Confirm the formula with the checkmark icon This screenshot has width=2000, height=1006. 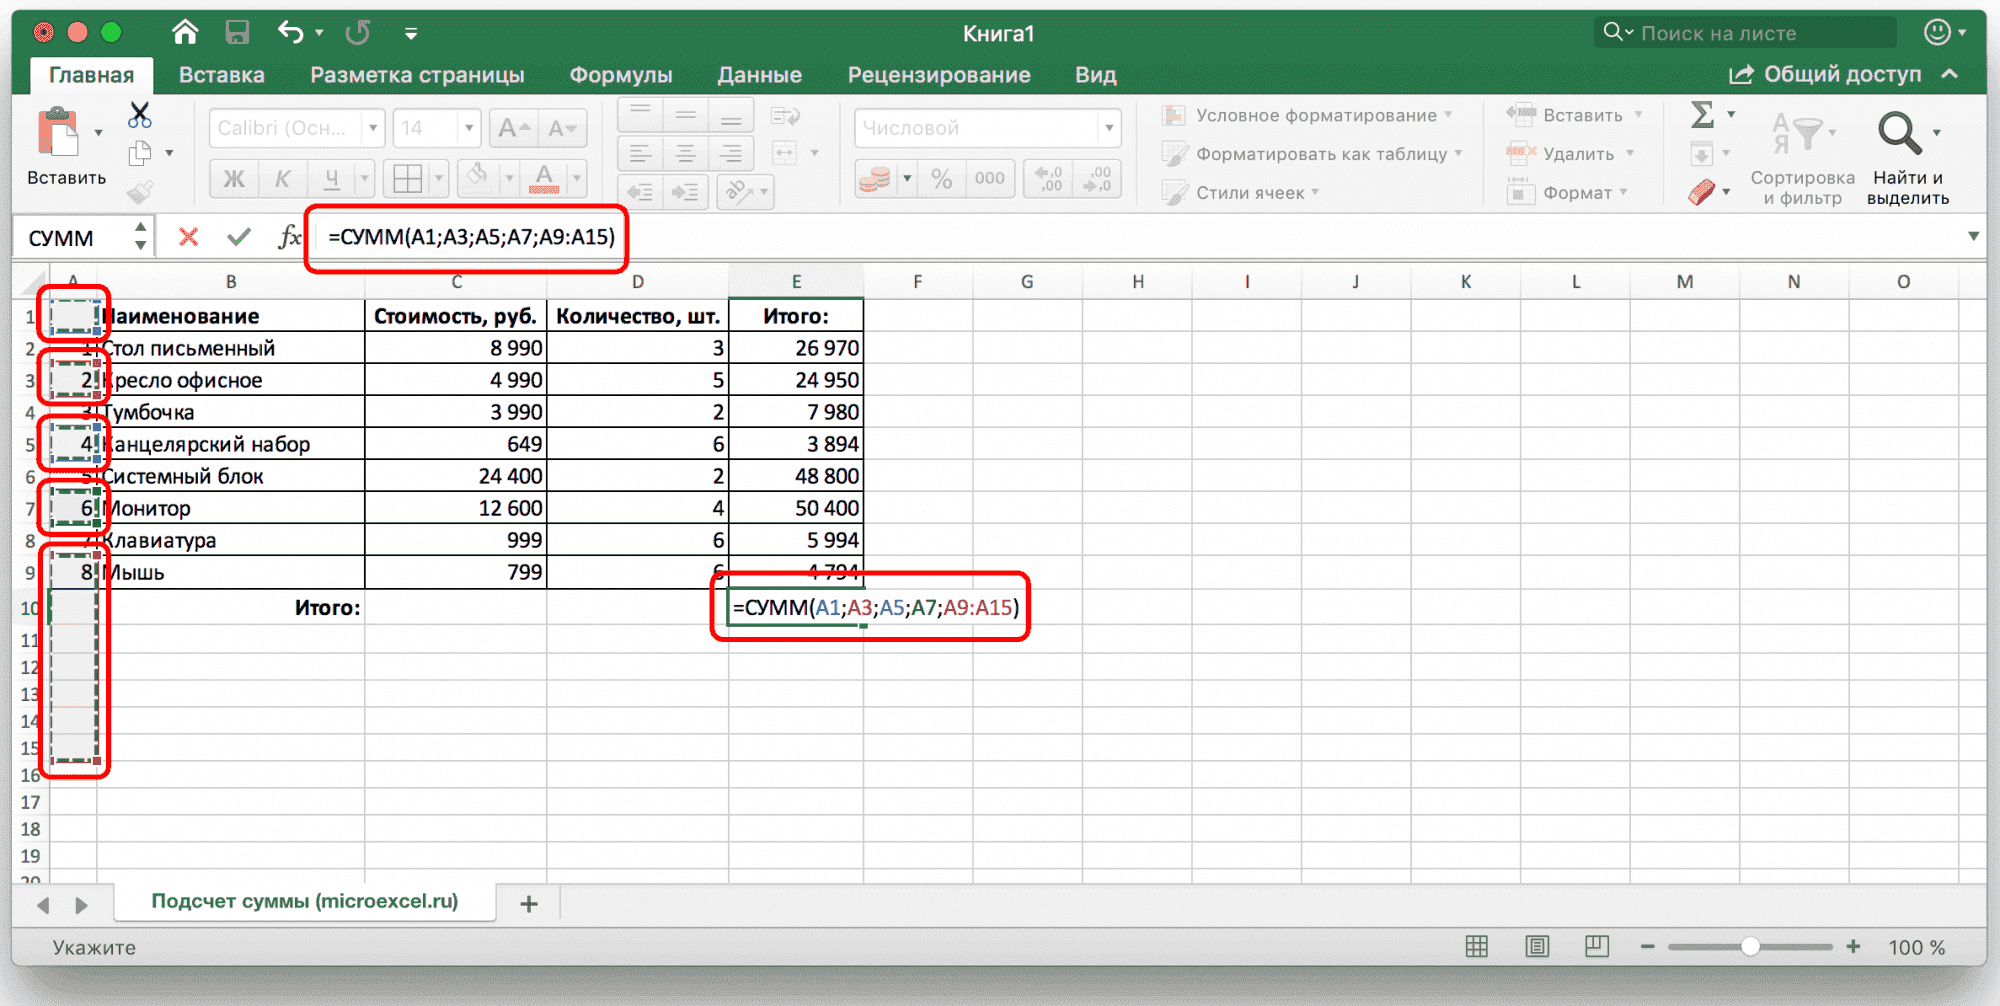tap(238, 237)
